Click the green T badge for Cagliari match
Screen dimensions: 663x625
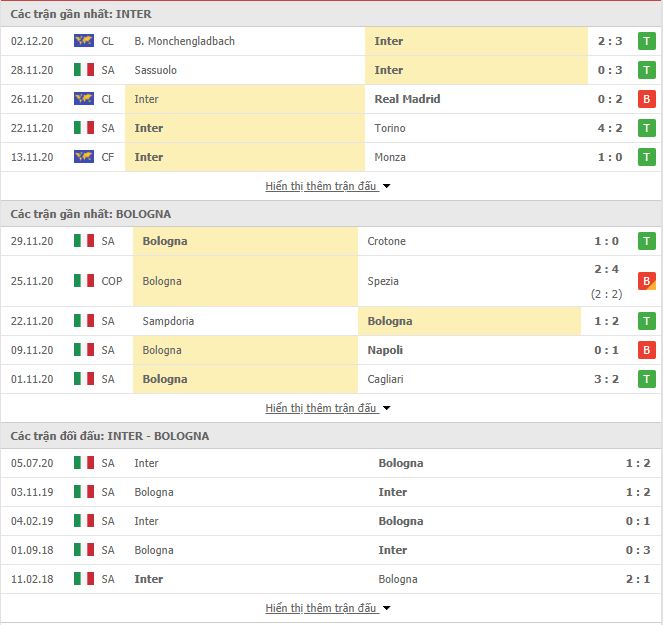coord(647,379)
